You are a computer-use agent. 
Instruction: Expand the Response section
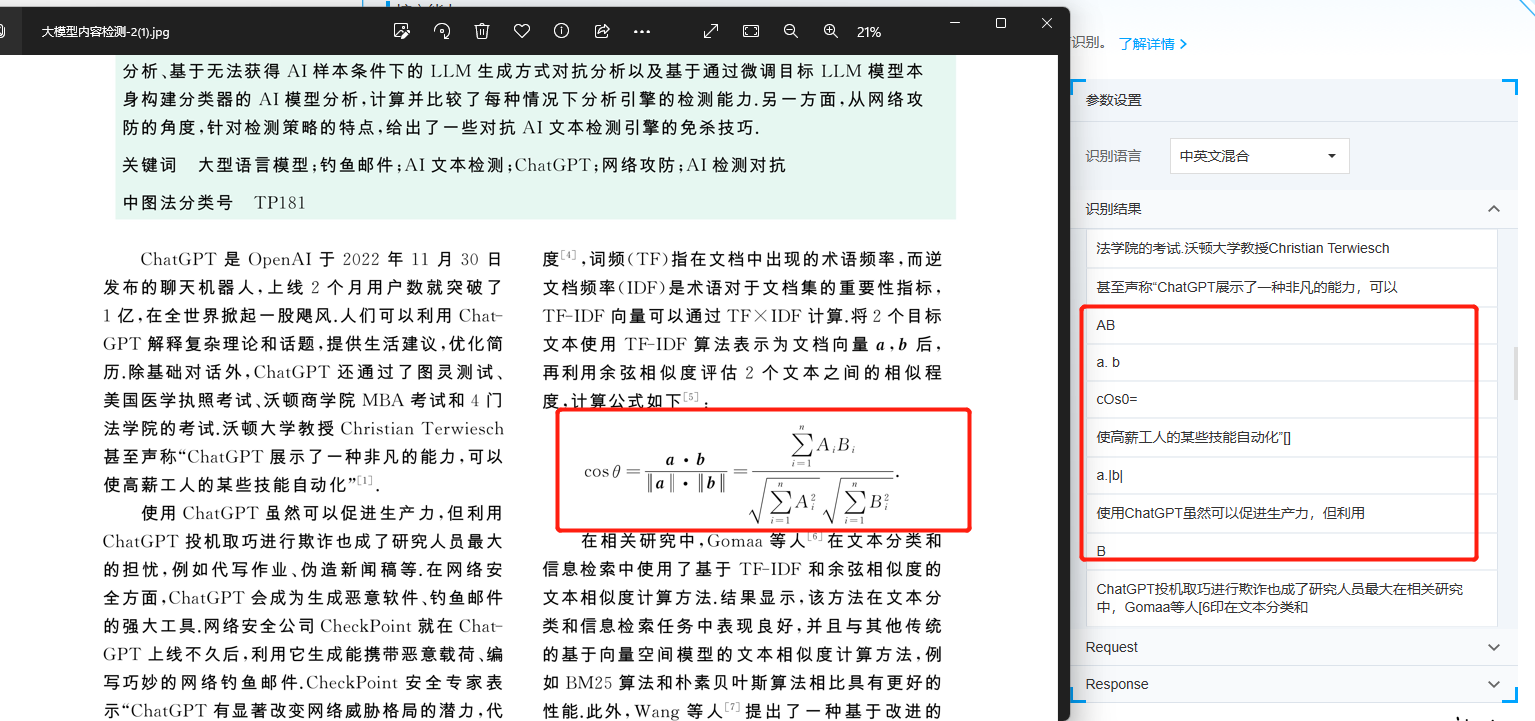(x=1493, y=684)
